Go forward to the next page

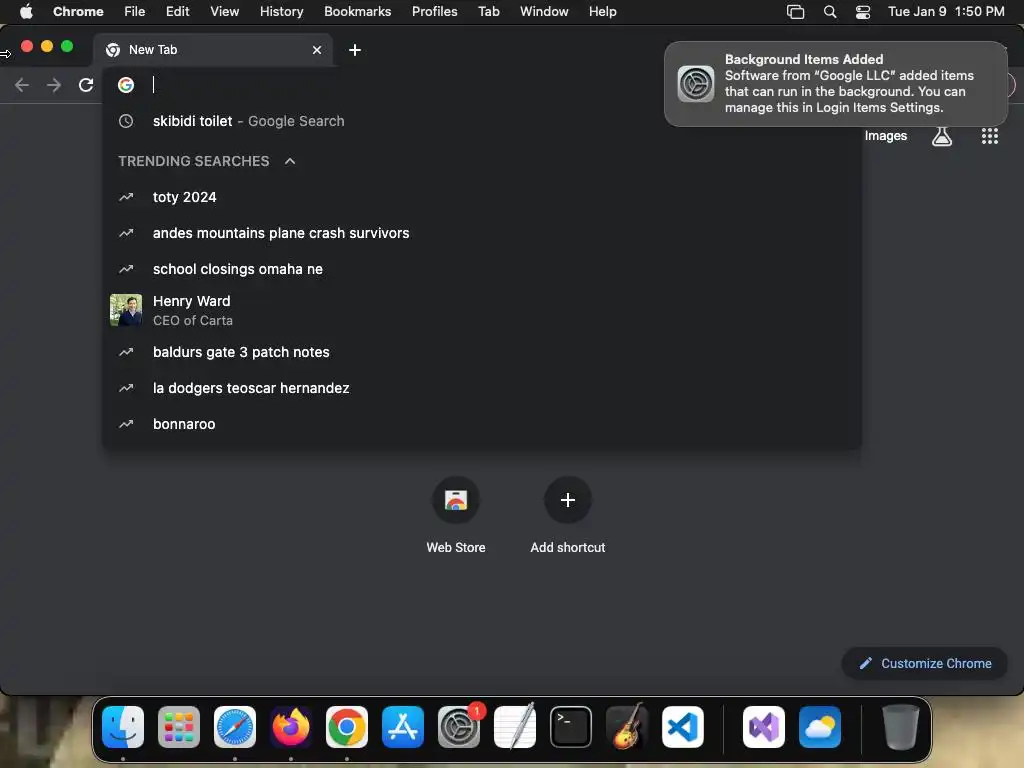click(54, 85)
